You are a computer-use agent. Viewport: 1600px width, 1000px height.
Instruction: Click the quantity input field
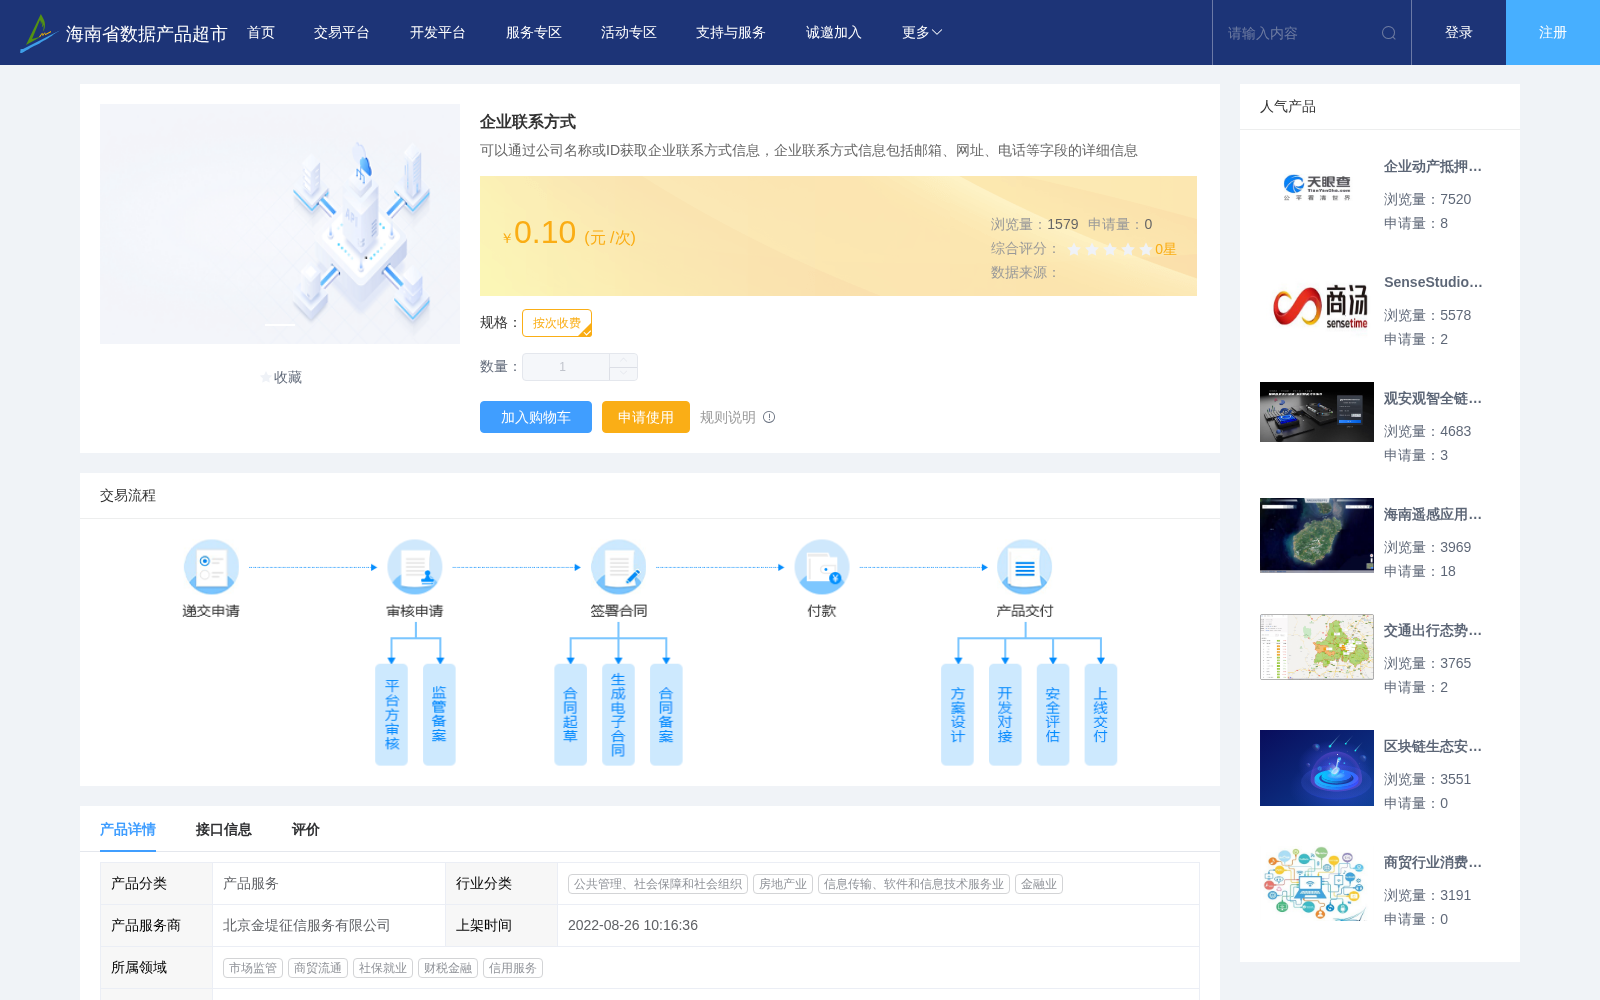coord(566,367)
